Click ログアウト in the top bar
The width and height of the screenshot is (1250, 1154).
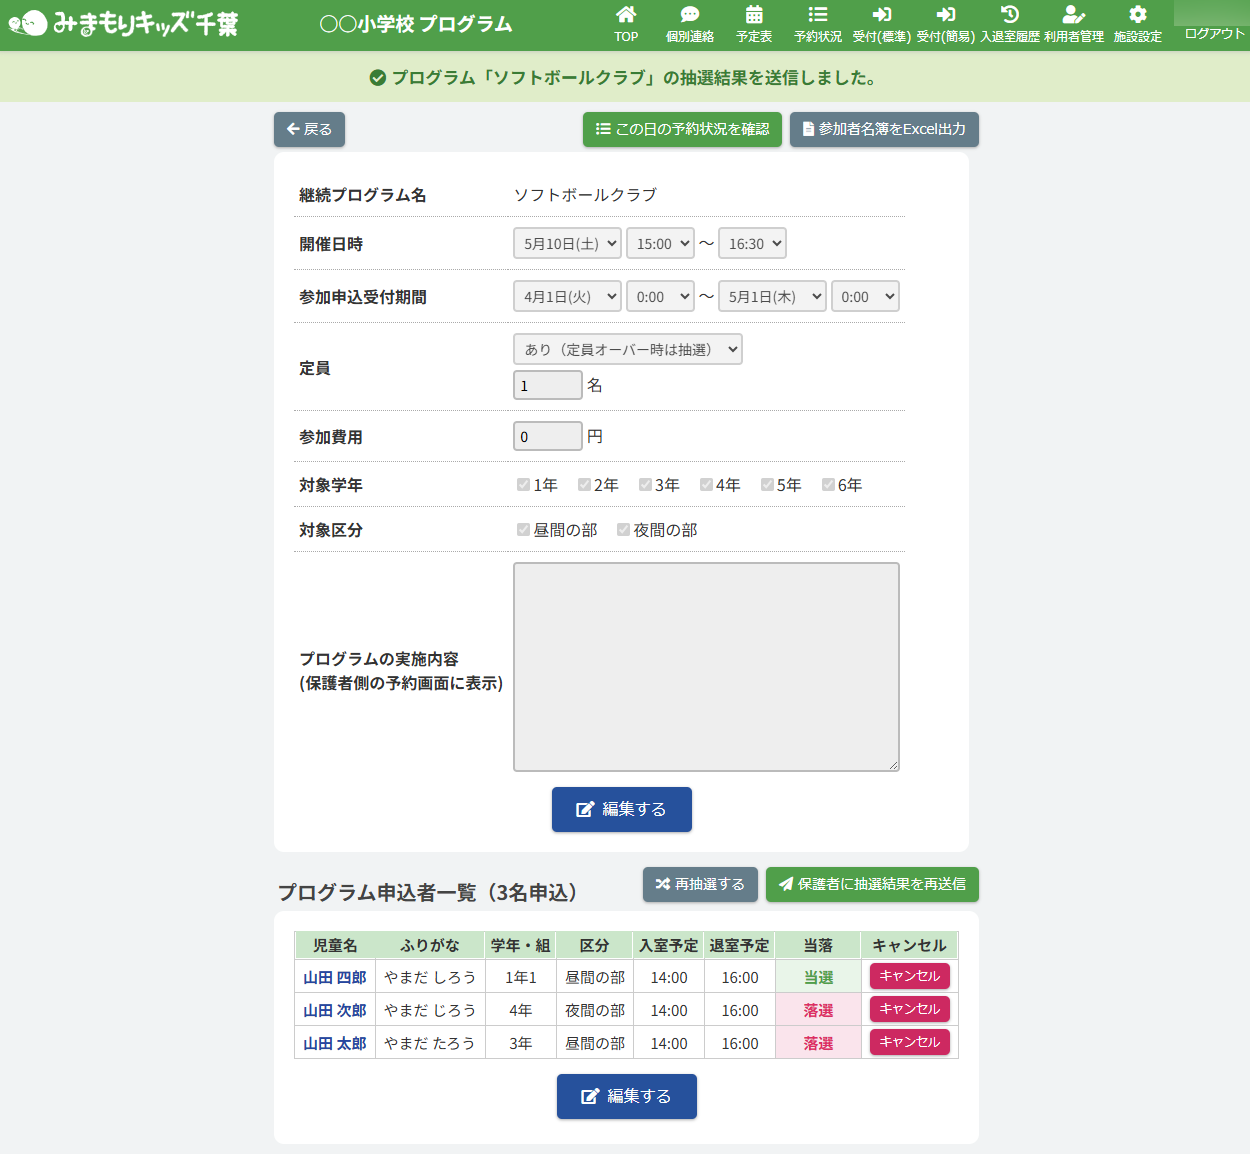(1213, 34)
